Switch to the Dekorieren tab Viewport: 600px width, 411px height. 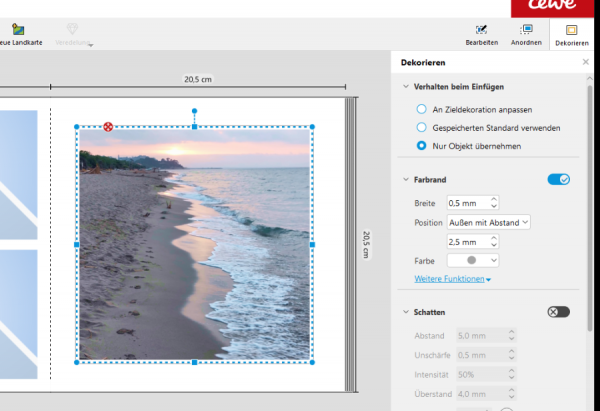tap(571, 35)
